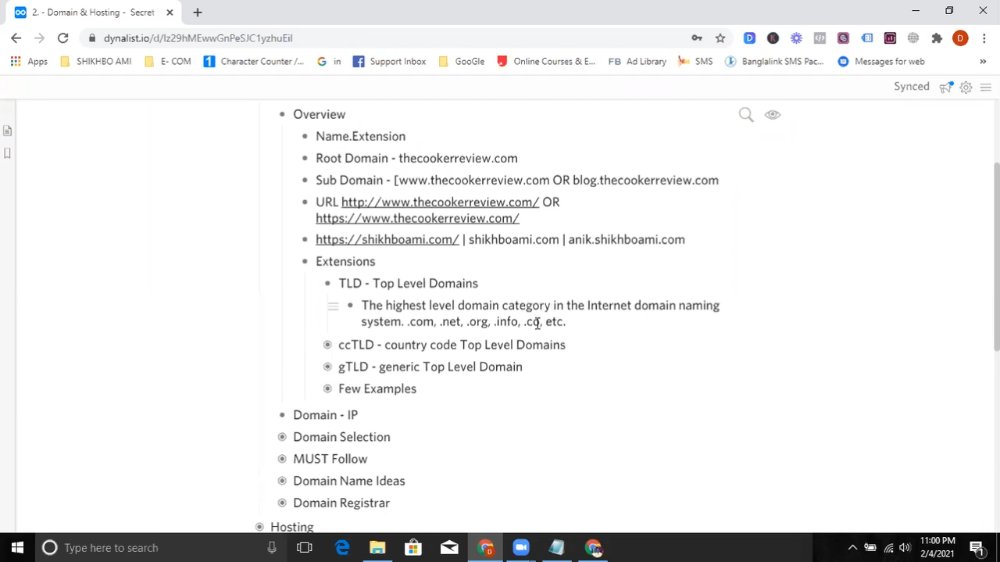Viewport: 1000px width, 562px height.
Task: Open the file pane sidebar icon
Action: tap(8, 131)
